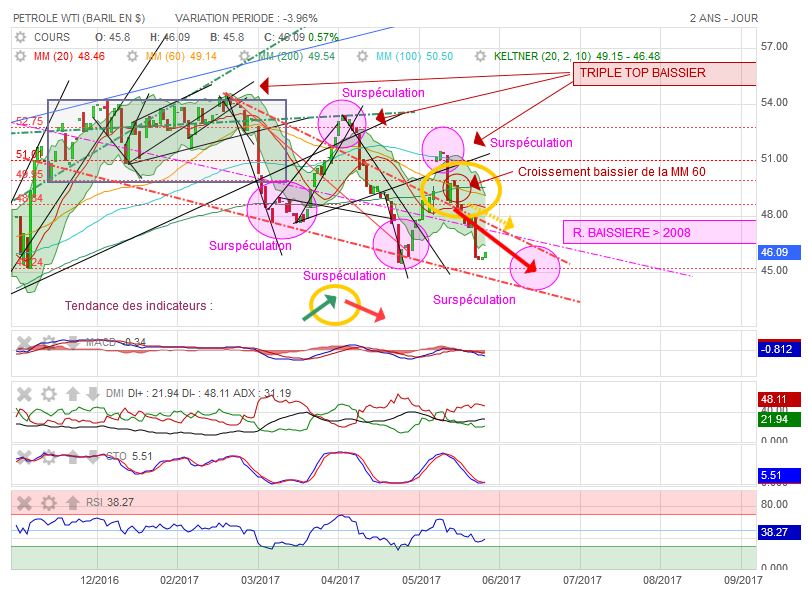Click the 06/2017 date axis label
The width and height of the screenshot is (808, 597).
[501, 580]
